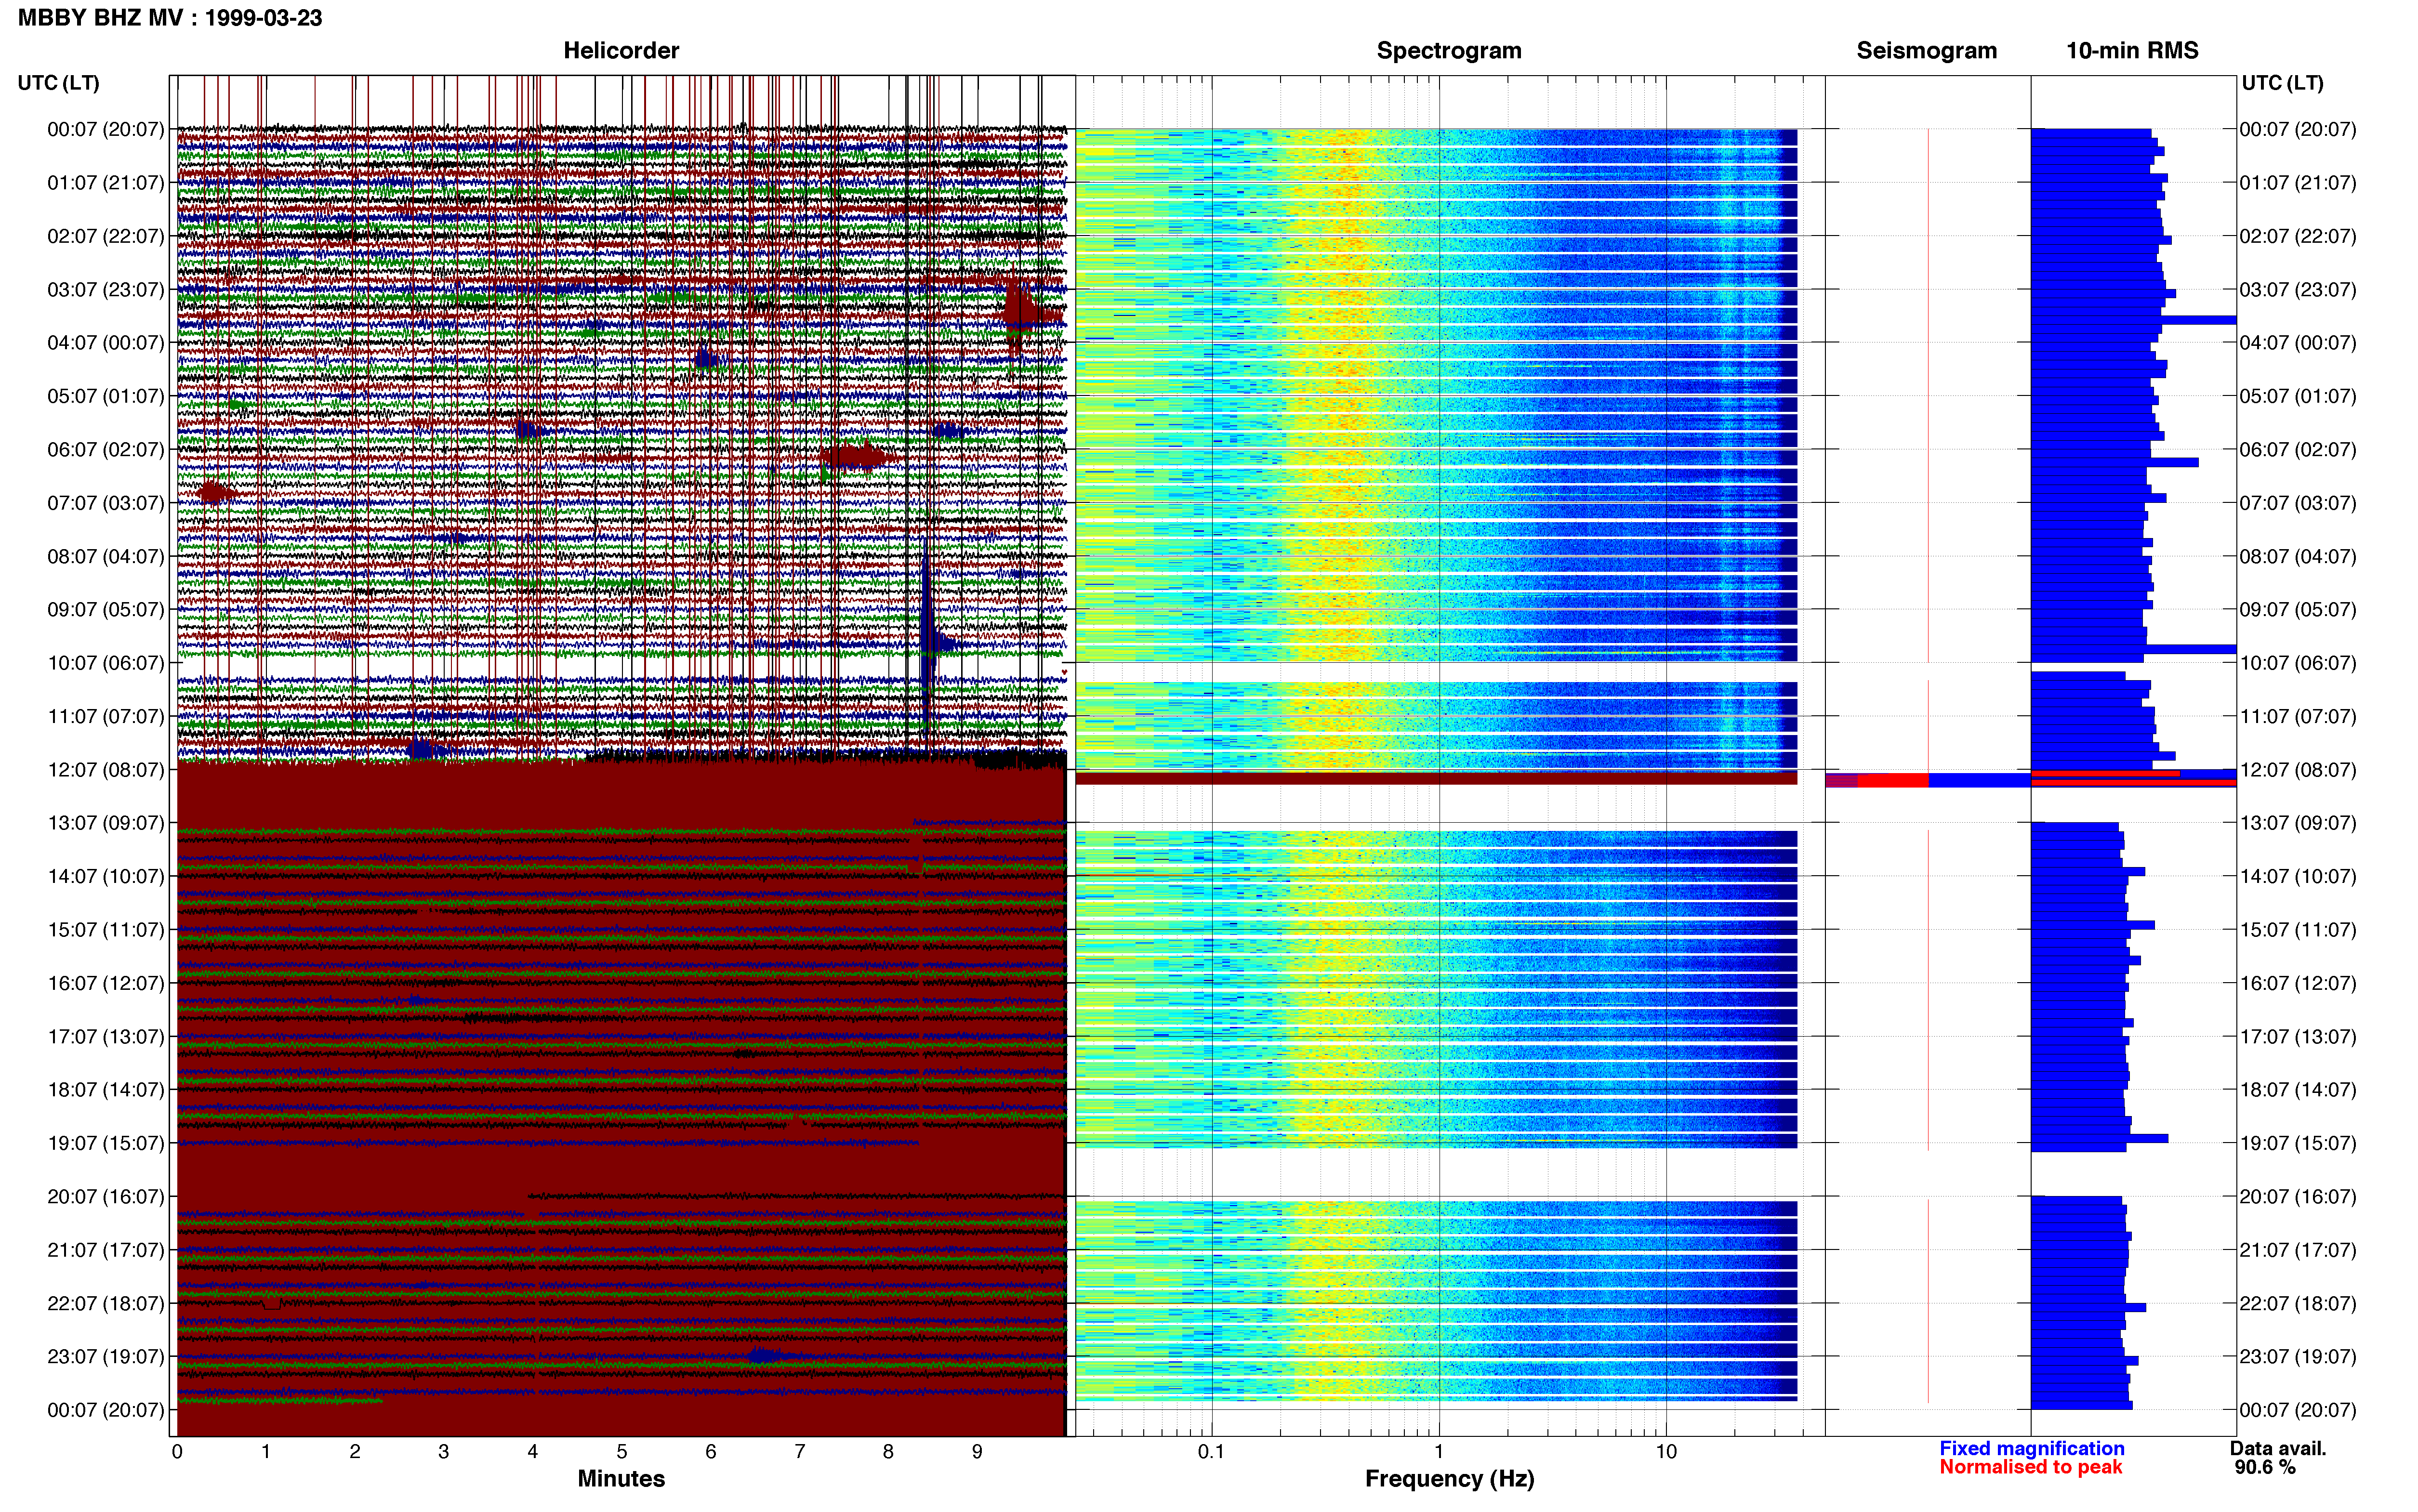Click the 'Data avail.' label
This screenshot has height=1512, width=2418.
(2278, 1448)
